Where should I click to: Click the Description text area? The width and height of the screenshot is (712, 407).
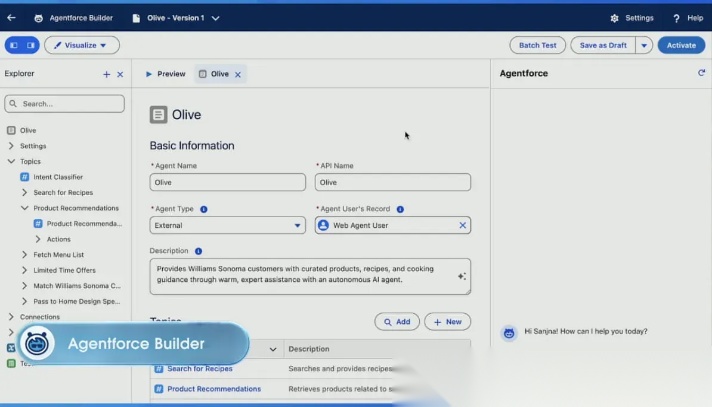tap(310, 277)
